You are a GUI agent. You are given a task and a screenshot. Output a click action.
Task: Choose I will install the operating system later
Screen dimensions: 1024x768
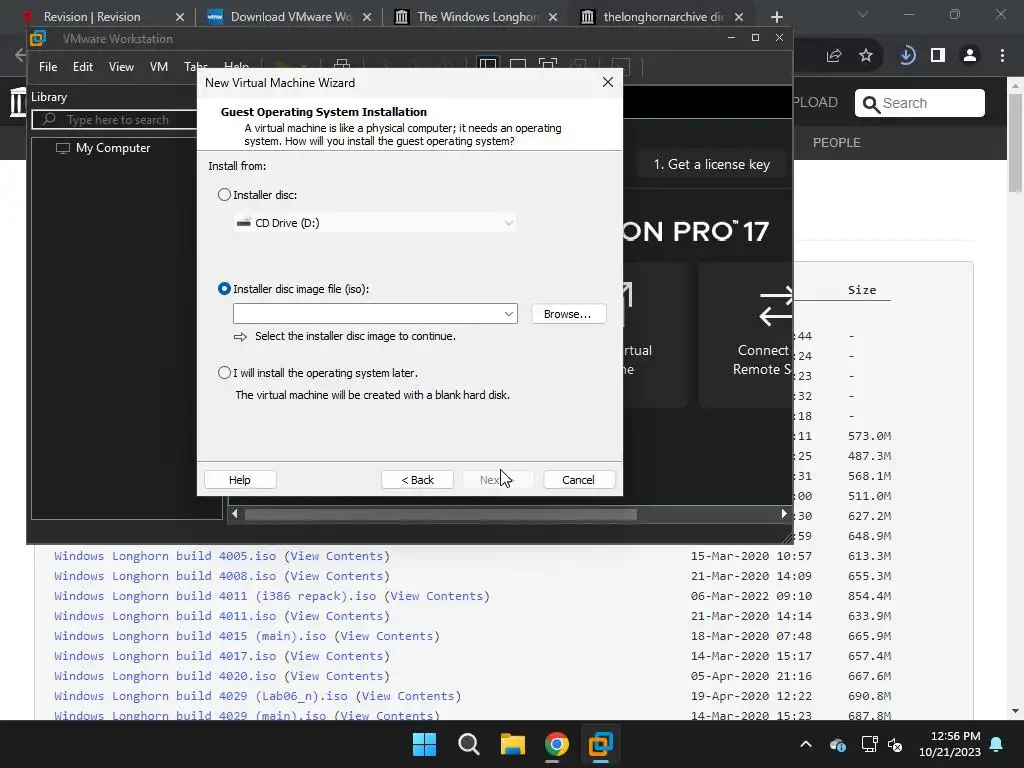point(224,373)
